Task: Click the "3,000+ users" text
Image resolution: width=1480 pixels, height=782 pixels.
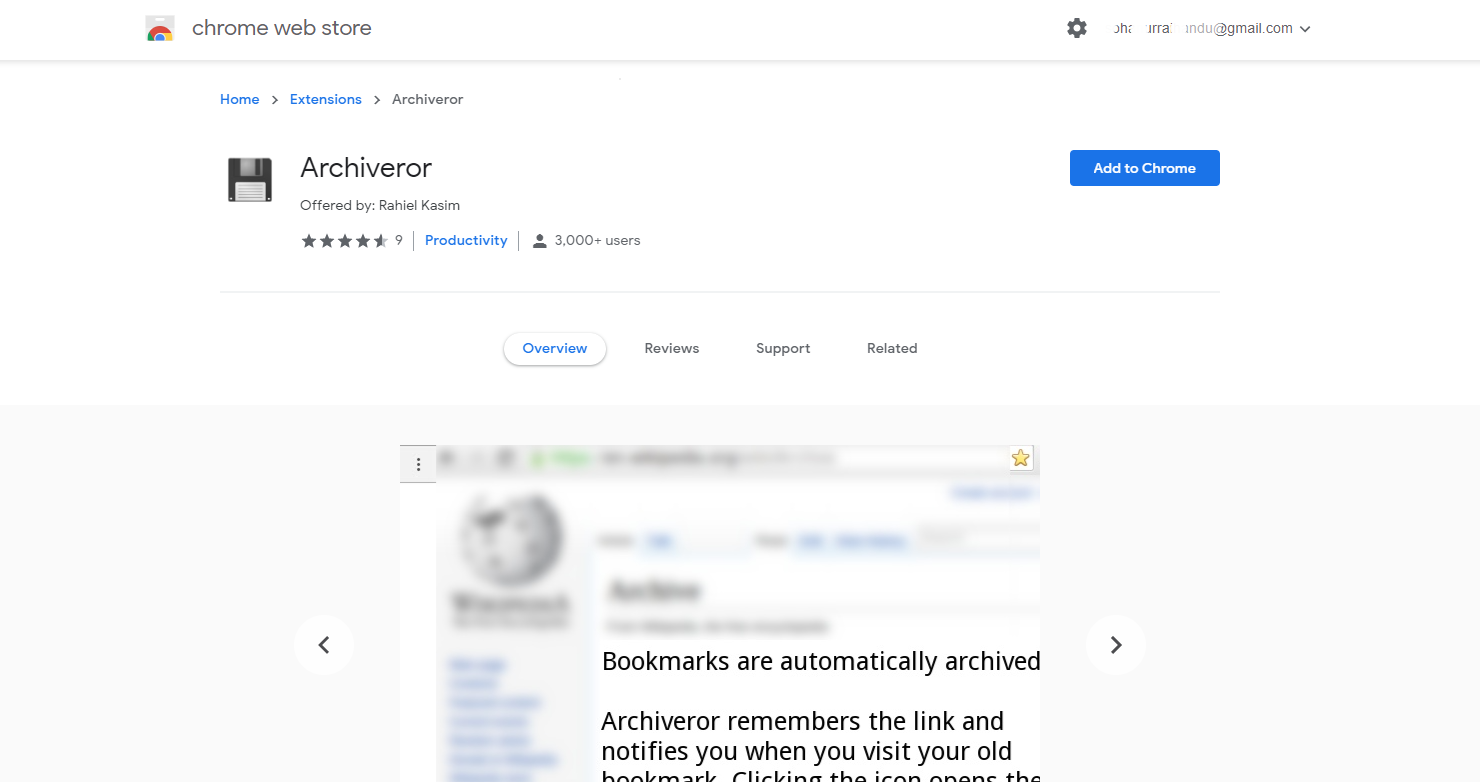Action: click(x=598, y=241)
